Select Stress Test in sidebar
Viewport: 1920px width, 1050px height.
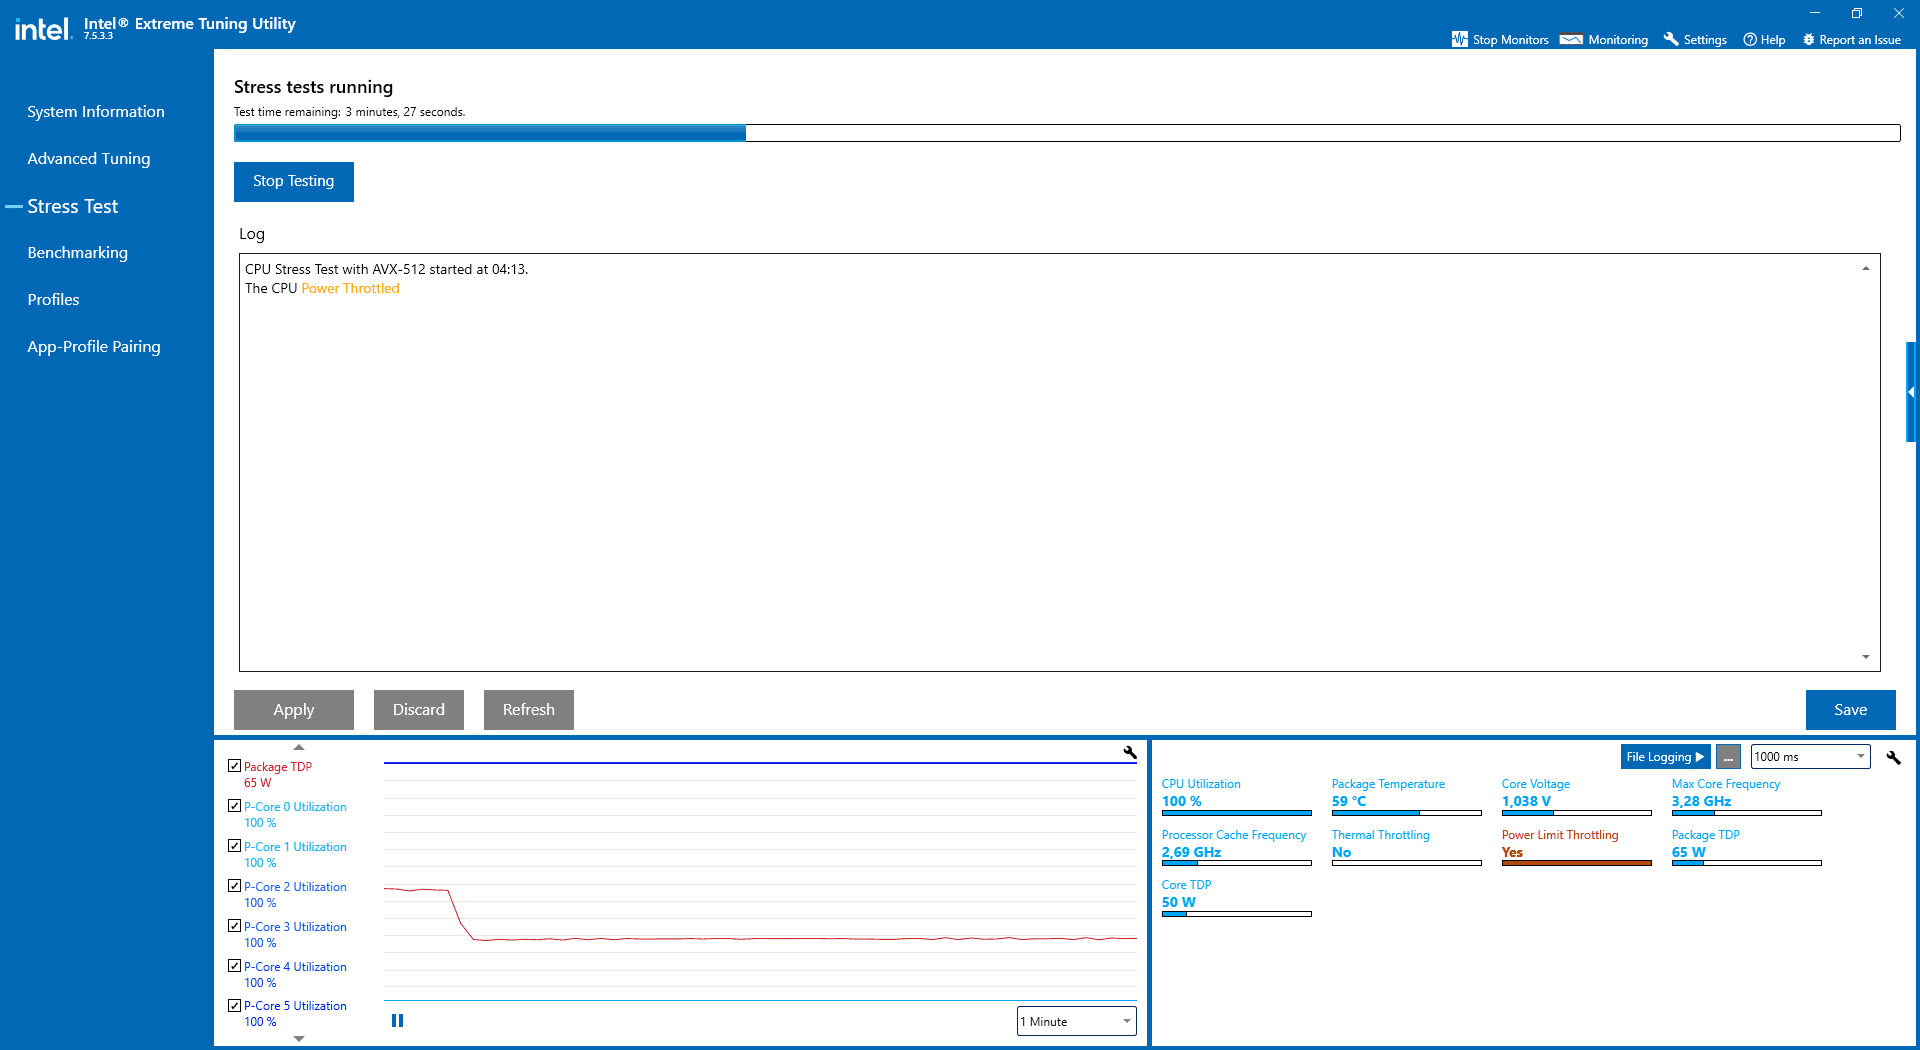(x=72, y=206)
